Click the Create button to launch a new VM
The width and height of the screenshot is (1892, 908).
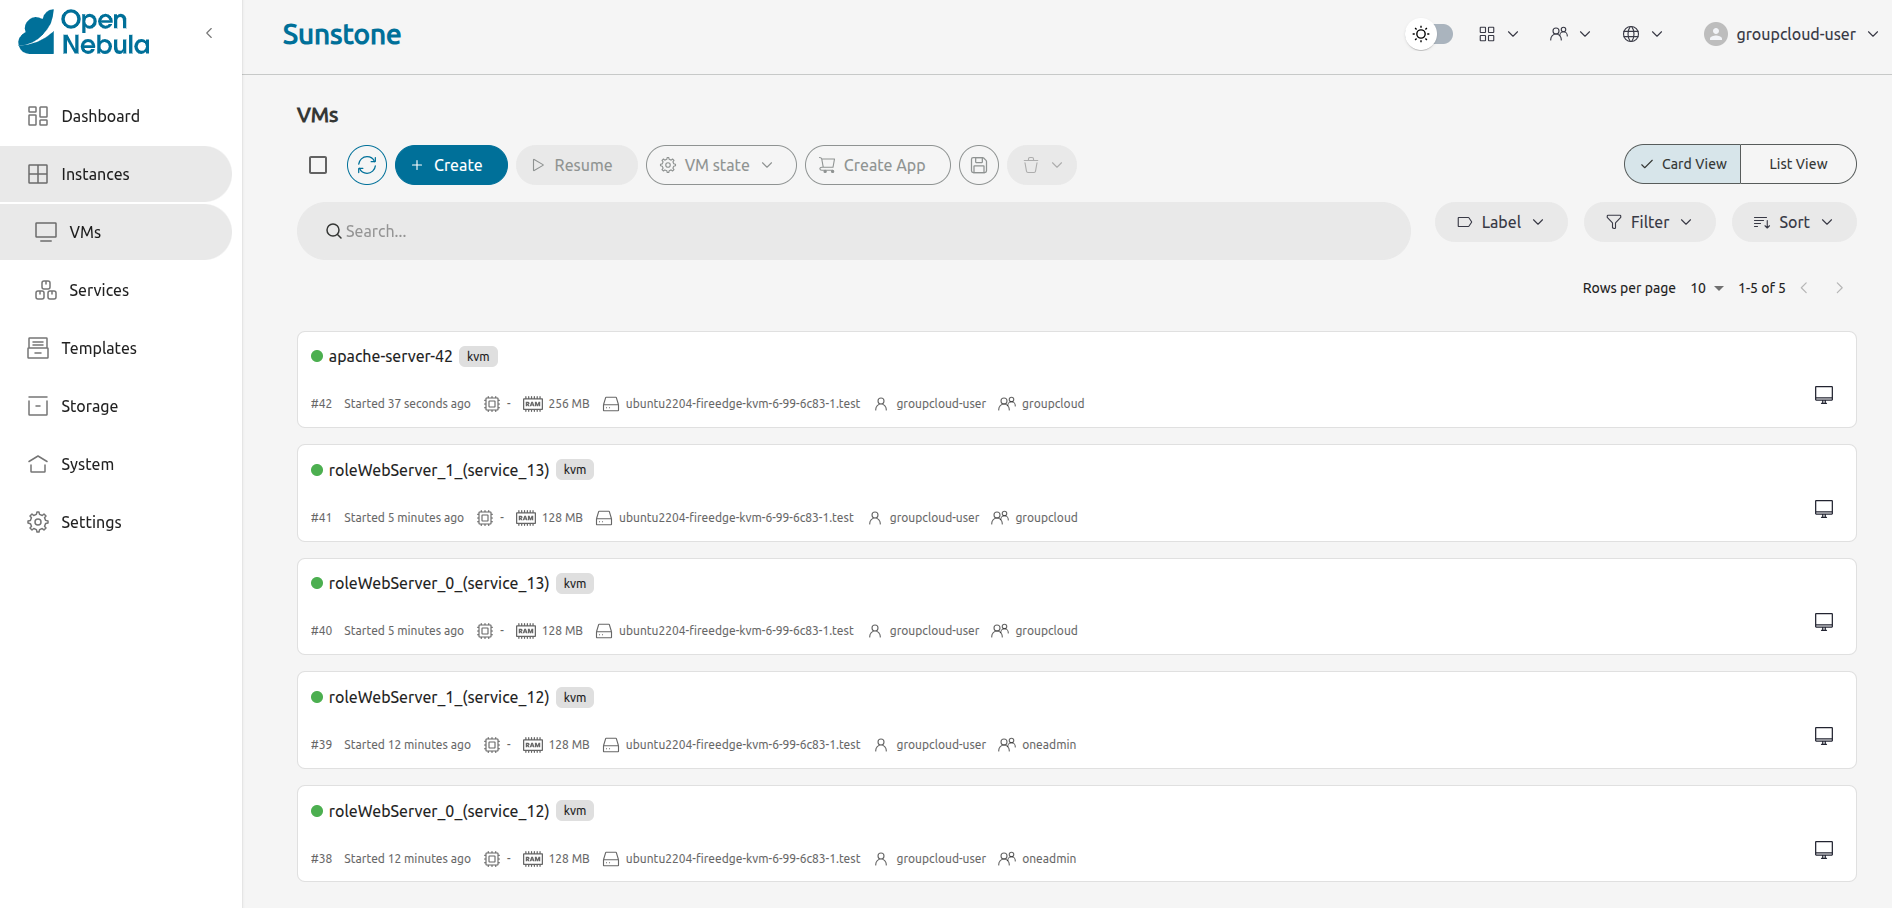[451, 165]
